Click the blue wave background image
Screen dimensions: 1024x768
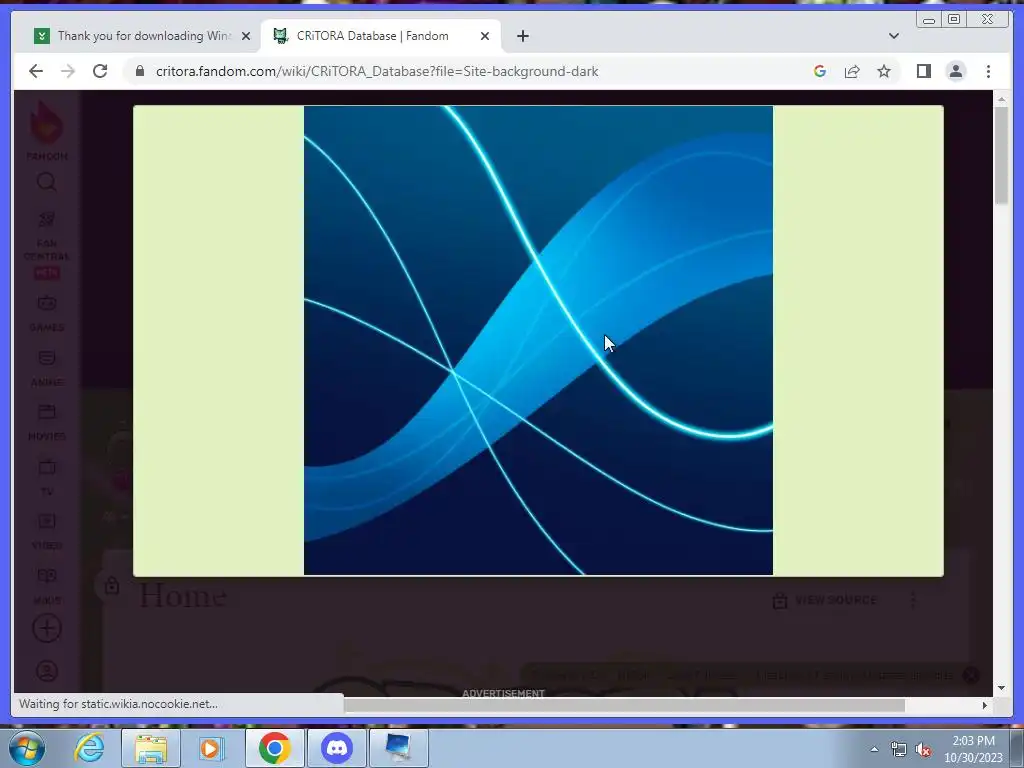tap(538, 340)
